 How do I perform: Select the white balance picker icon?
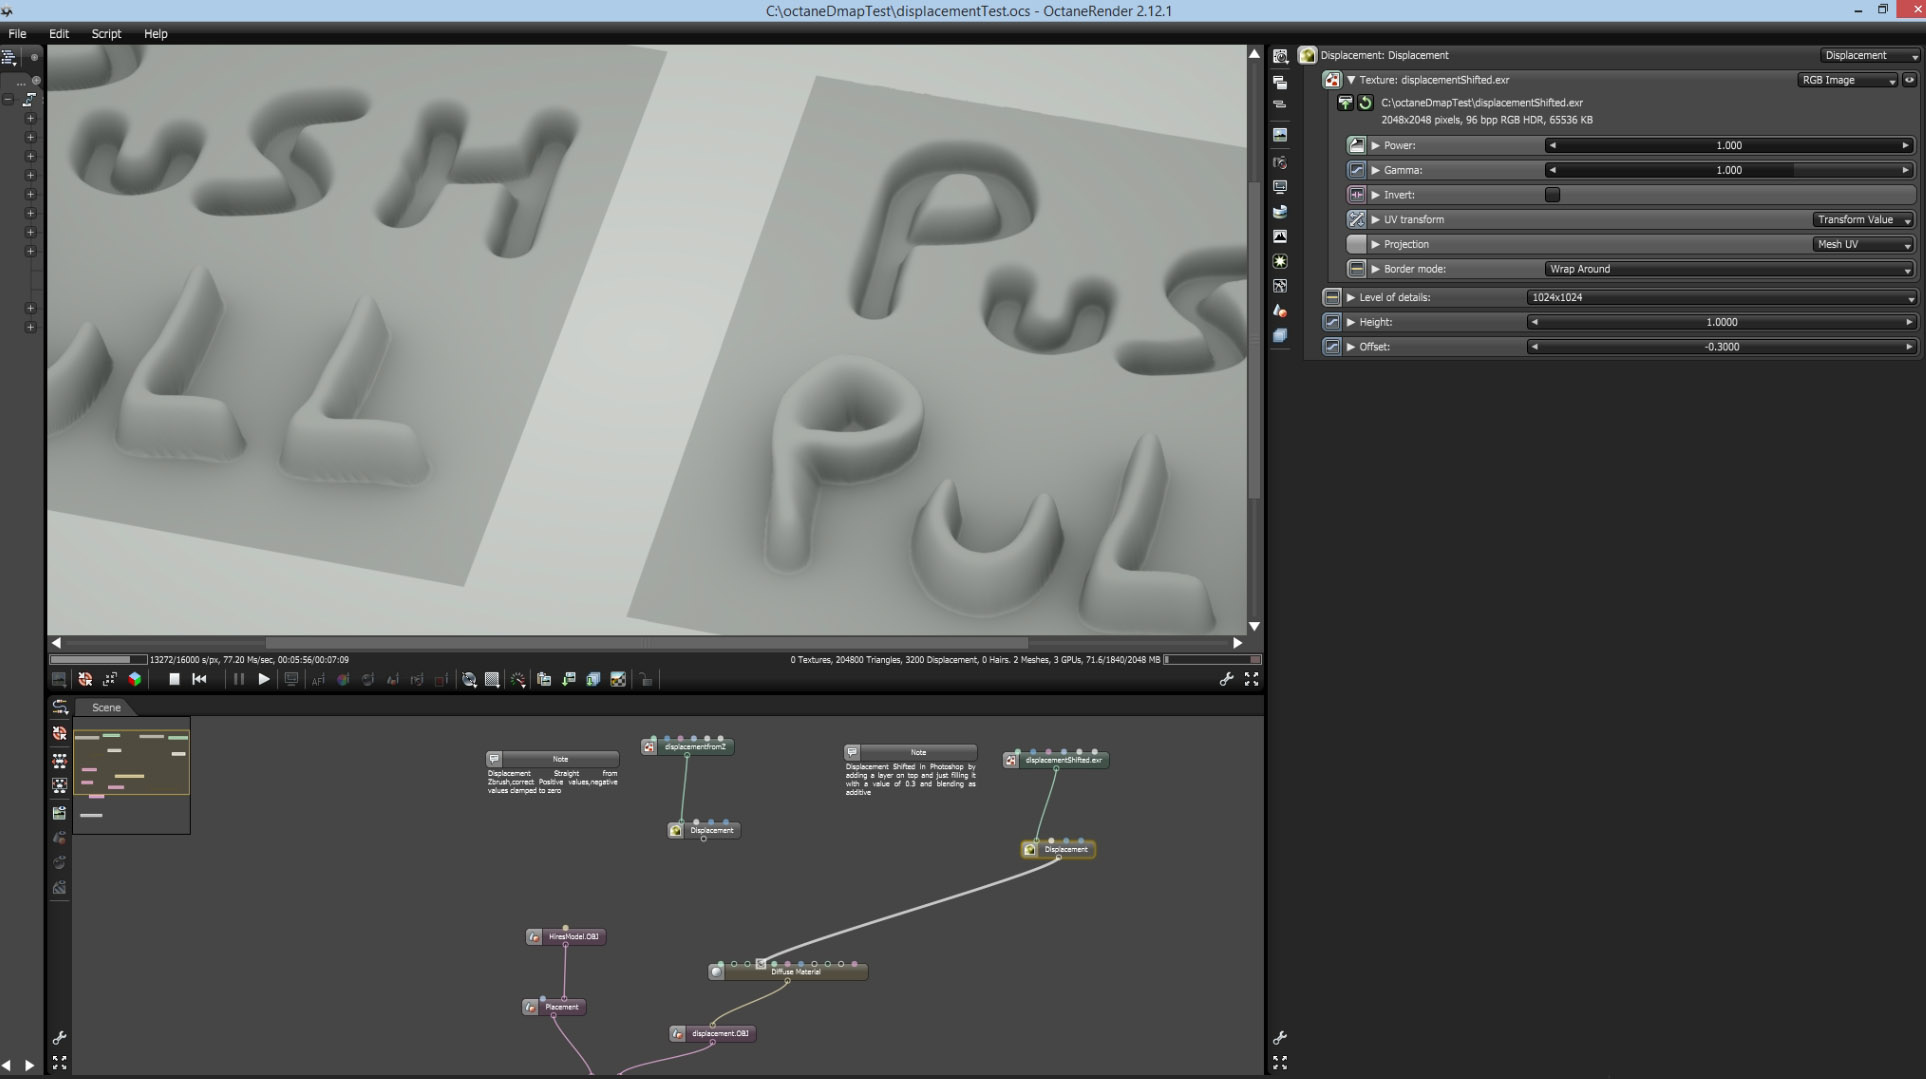(343, 679)
